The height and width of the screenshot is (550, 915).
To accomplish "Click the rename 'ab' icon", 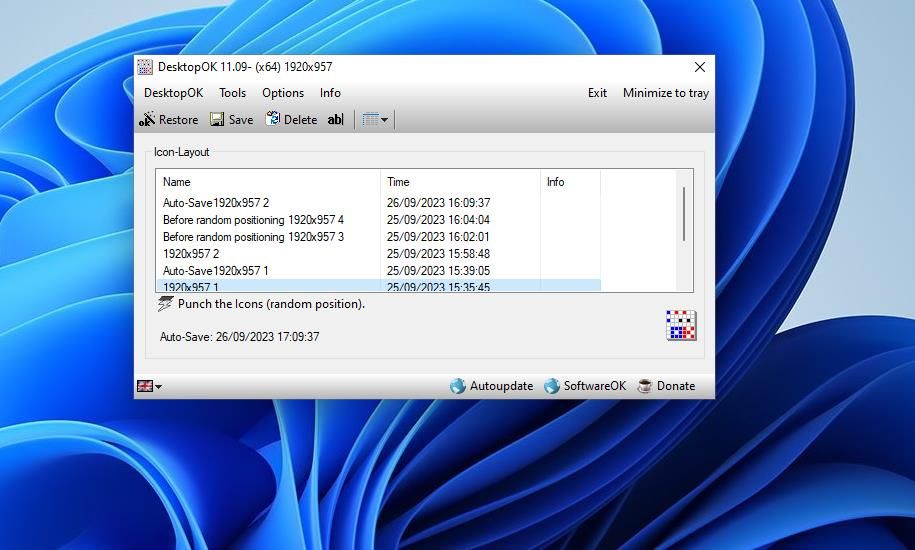I will point(335,120).
